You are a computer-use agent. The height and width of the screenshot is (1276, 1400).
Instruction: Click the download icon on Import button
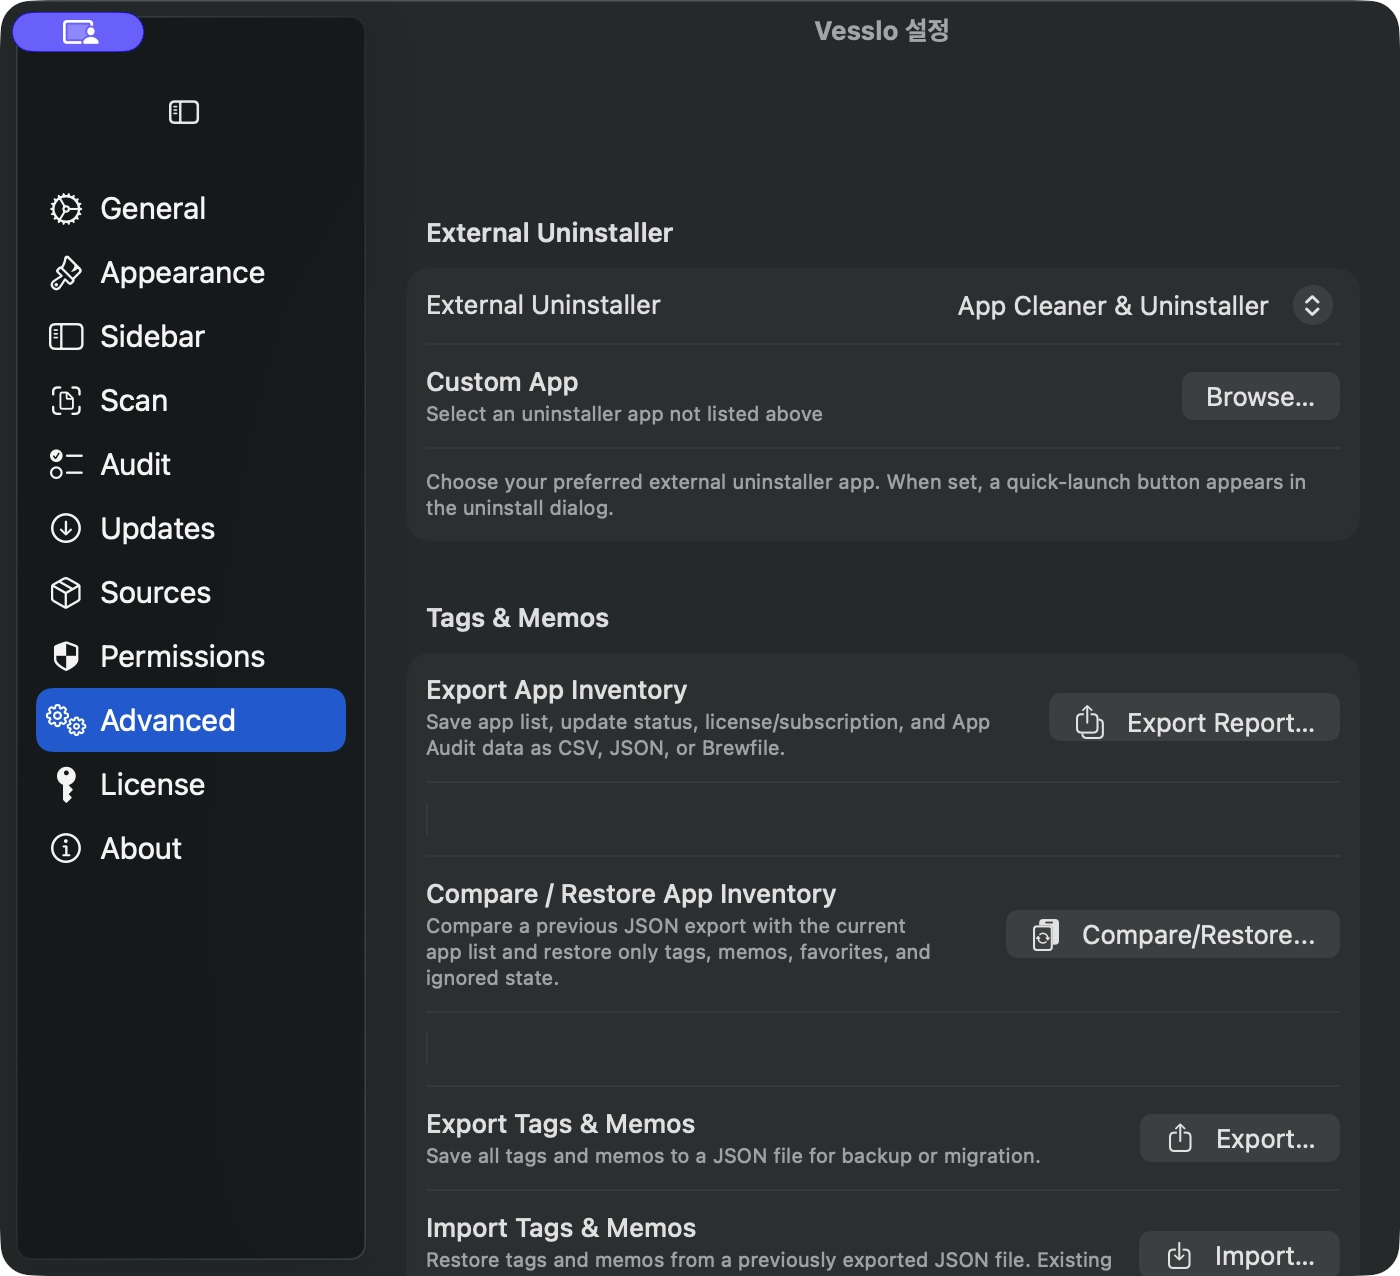click(x=1180, y=1255)
